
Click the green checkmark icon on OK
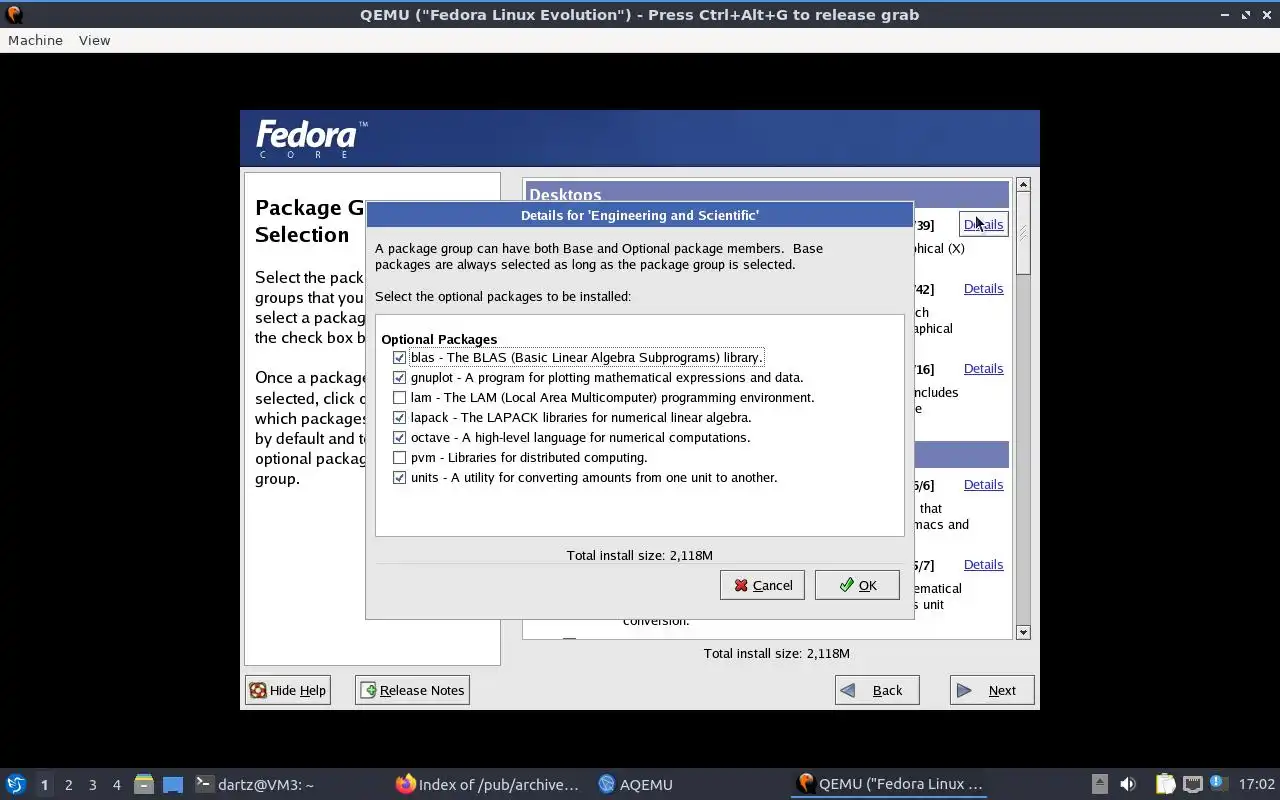point(847,585)
